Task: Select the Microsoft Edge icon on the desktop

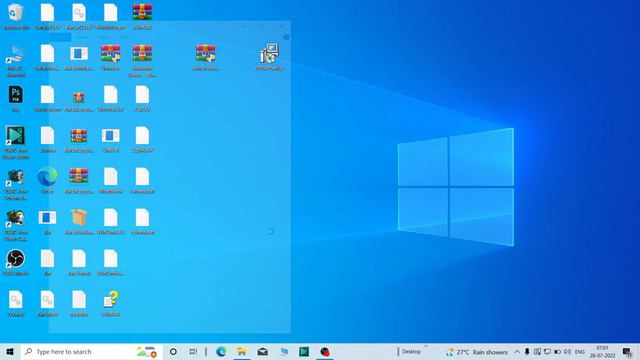Action: pos(47,180)
